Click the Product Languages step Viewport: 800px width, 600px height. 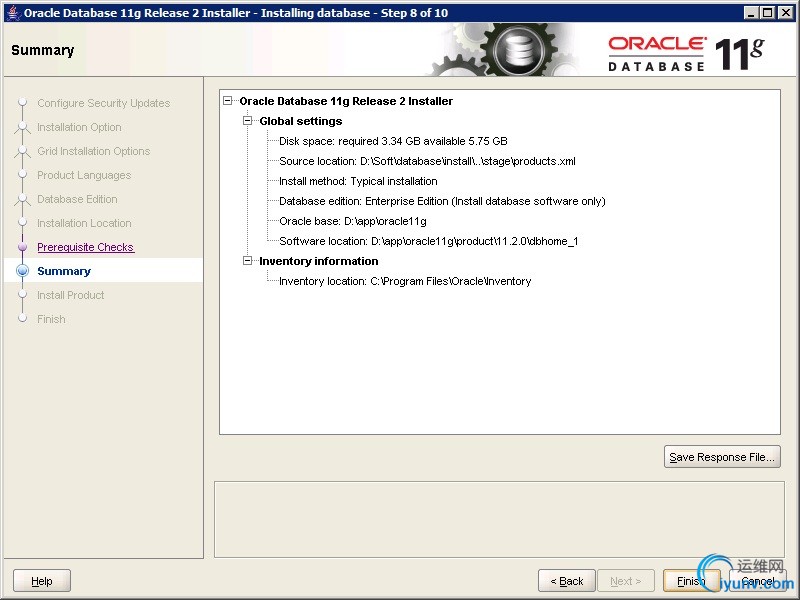point(84,175)
